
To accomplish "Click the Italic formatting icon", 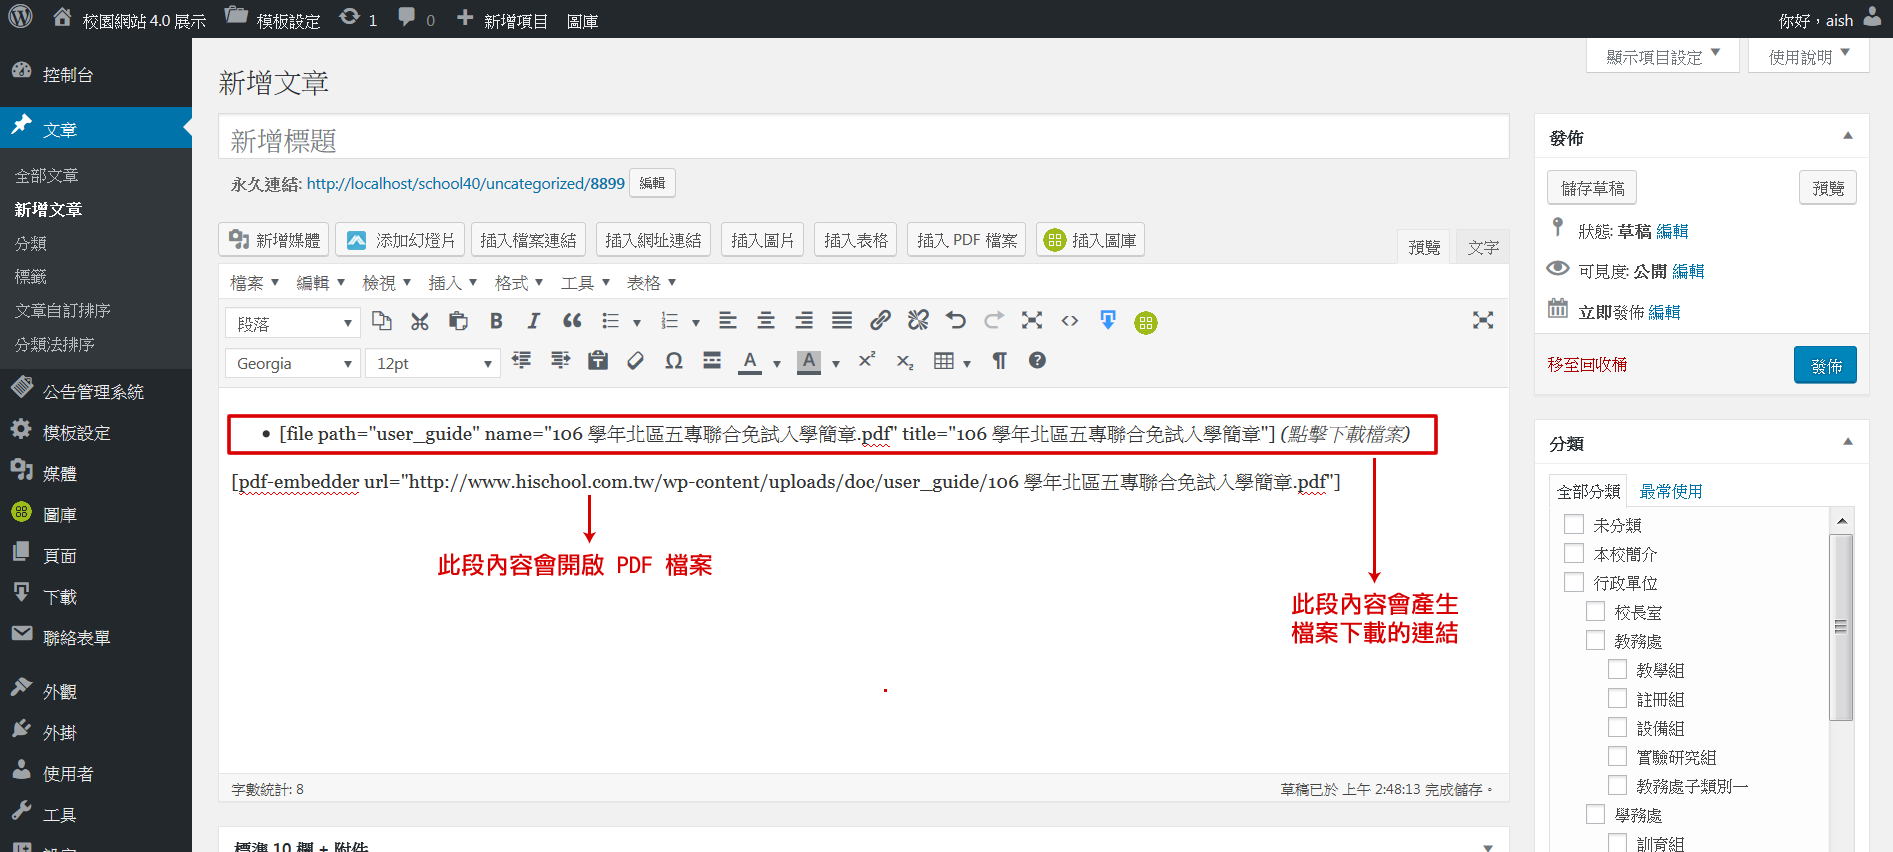I will (534, 321).
